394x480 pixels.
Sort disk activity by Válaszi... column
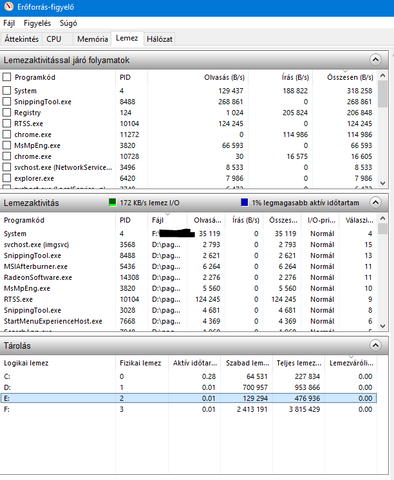pos(358,220)
